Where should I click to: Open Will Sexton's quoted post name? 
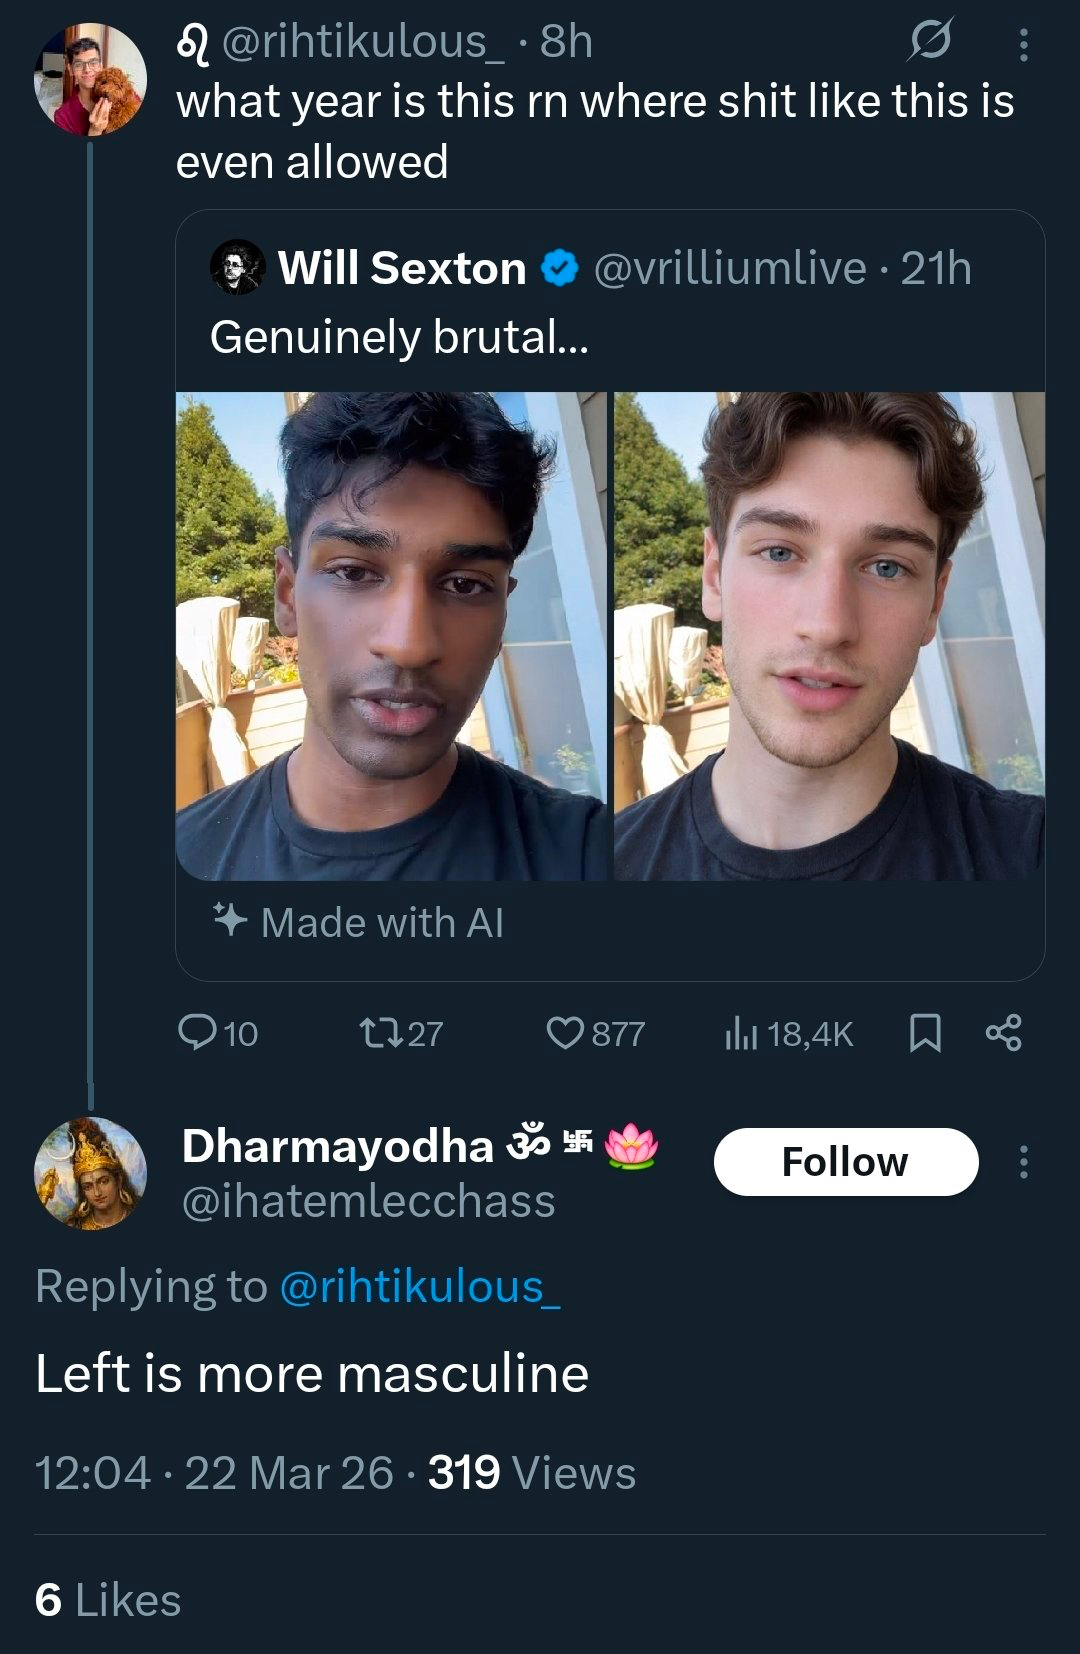coord(402,268)
